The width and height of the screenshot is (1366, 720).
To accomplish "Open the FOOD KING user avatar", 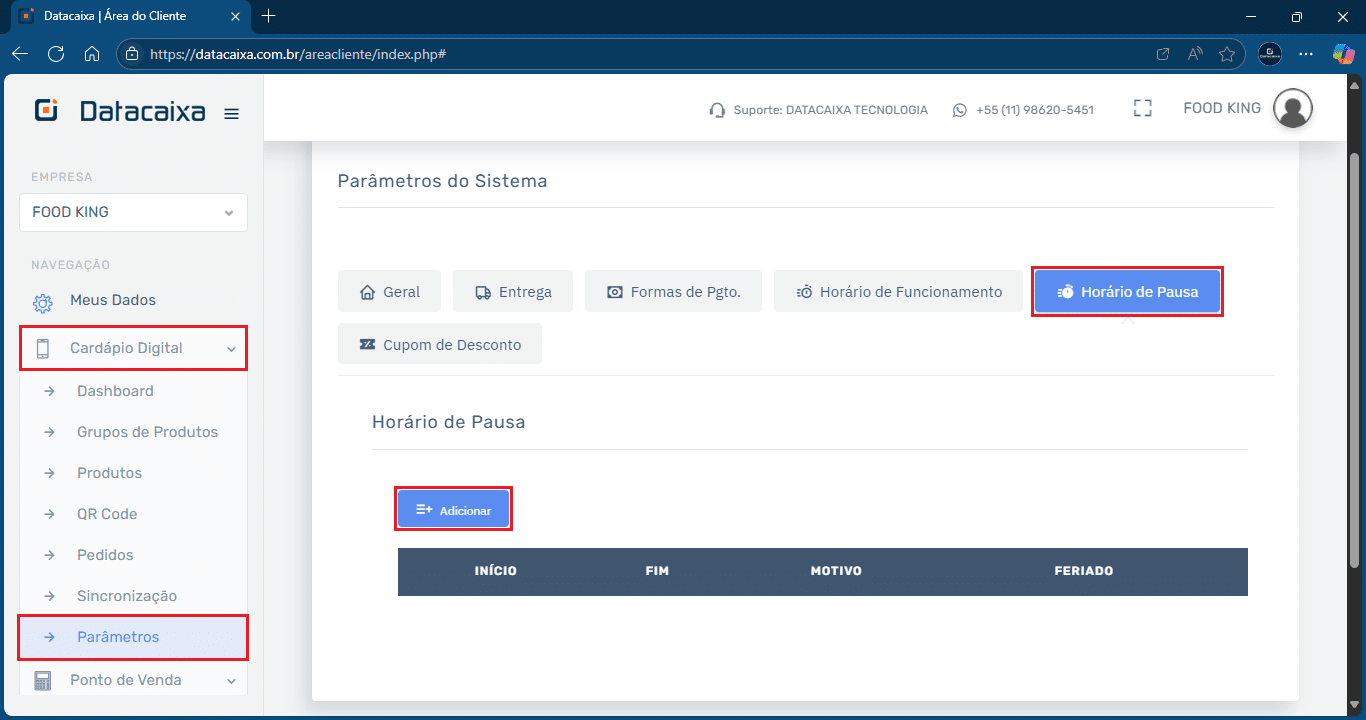I will [1292, 108].
